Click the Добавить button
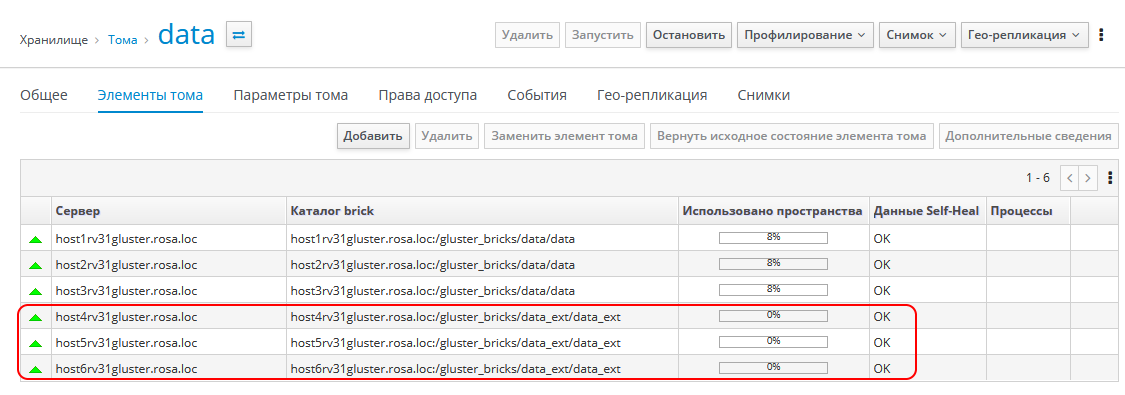 click(373, 136)
